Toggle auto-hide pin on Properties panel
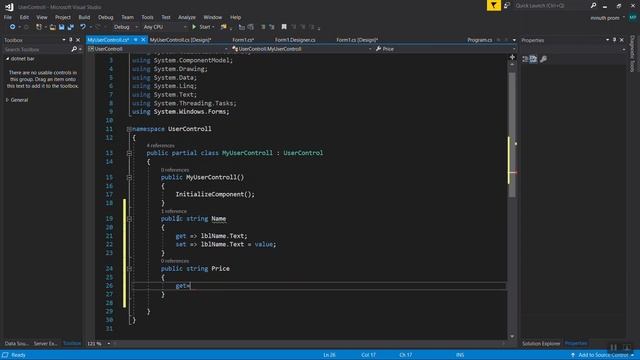Screen dimensions: 640x360 614,40
